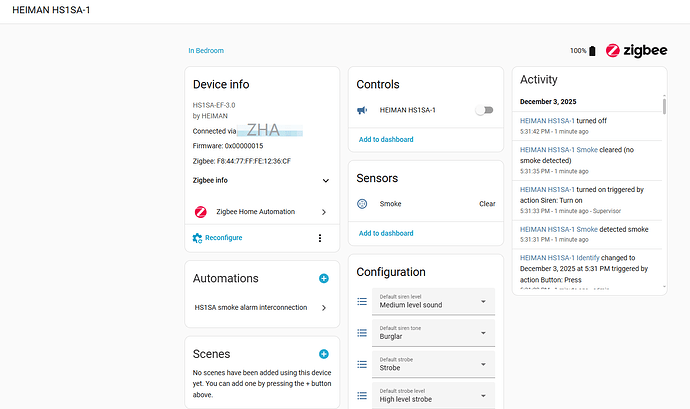Viewport: 690px width, 409px height.
Task: Click the Smoke sensor icon
Action: pos(362,203)
